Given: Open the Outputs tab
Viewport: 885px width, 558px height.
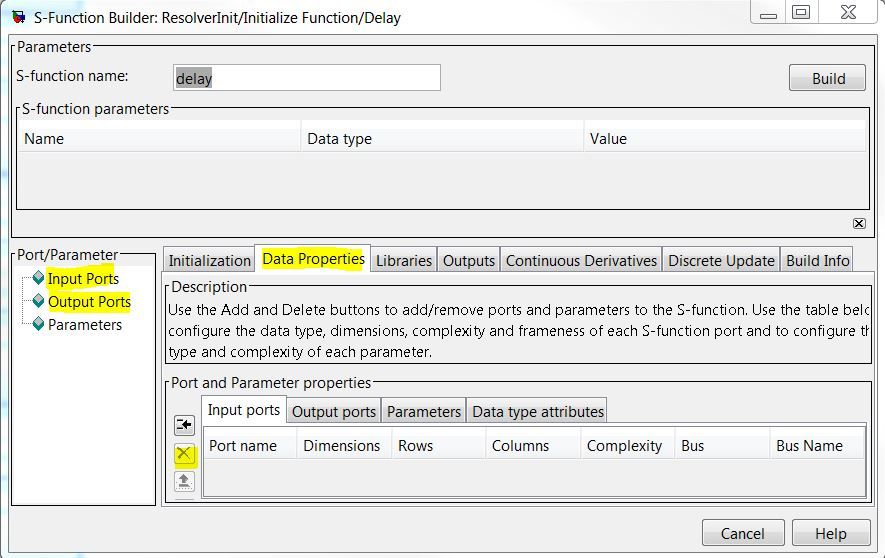Looking at the screenshot, I should 469,260.
